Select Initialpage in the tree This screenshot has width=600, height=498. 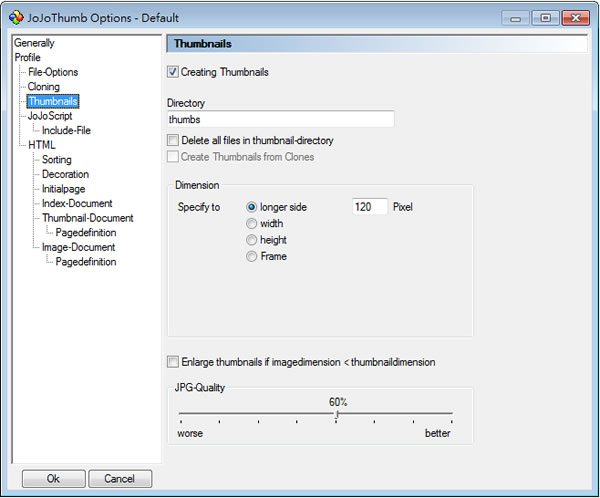(x=64, y=189)
